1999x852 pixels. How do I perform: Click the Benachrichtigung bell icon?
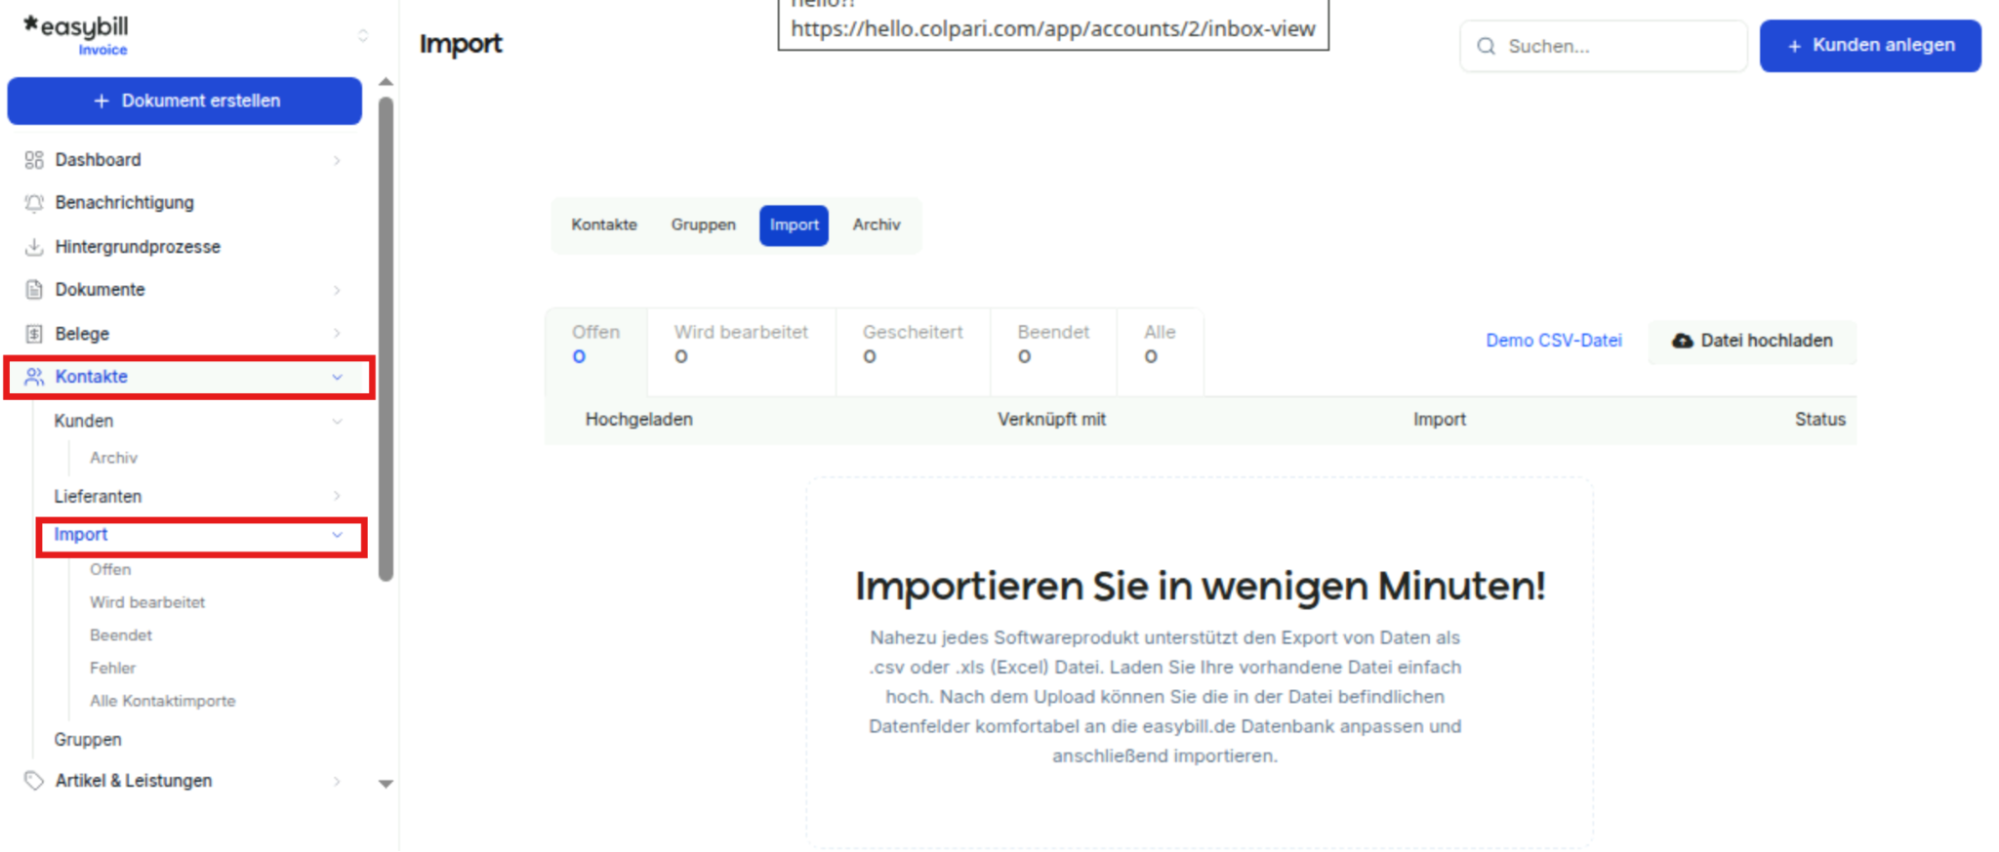(x=34, y=203)
